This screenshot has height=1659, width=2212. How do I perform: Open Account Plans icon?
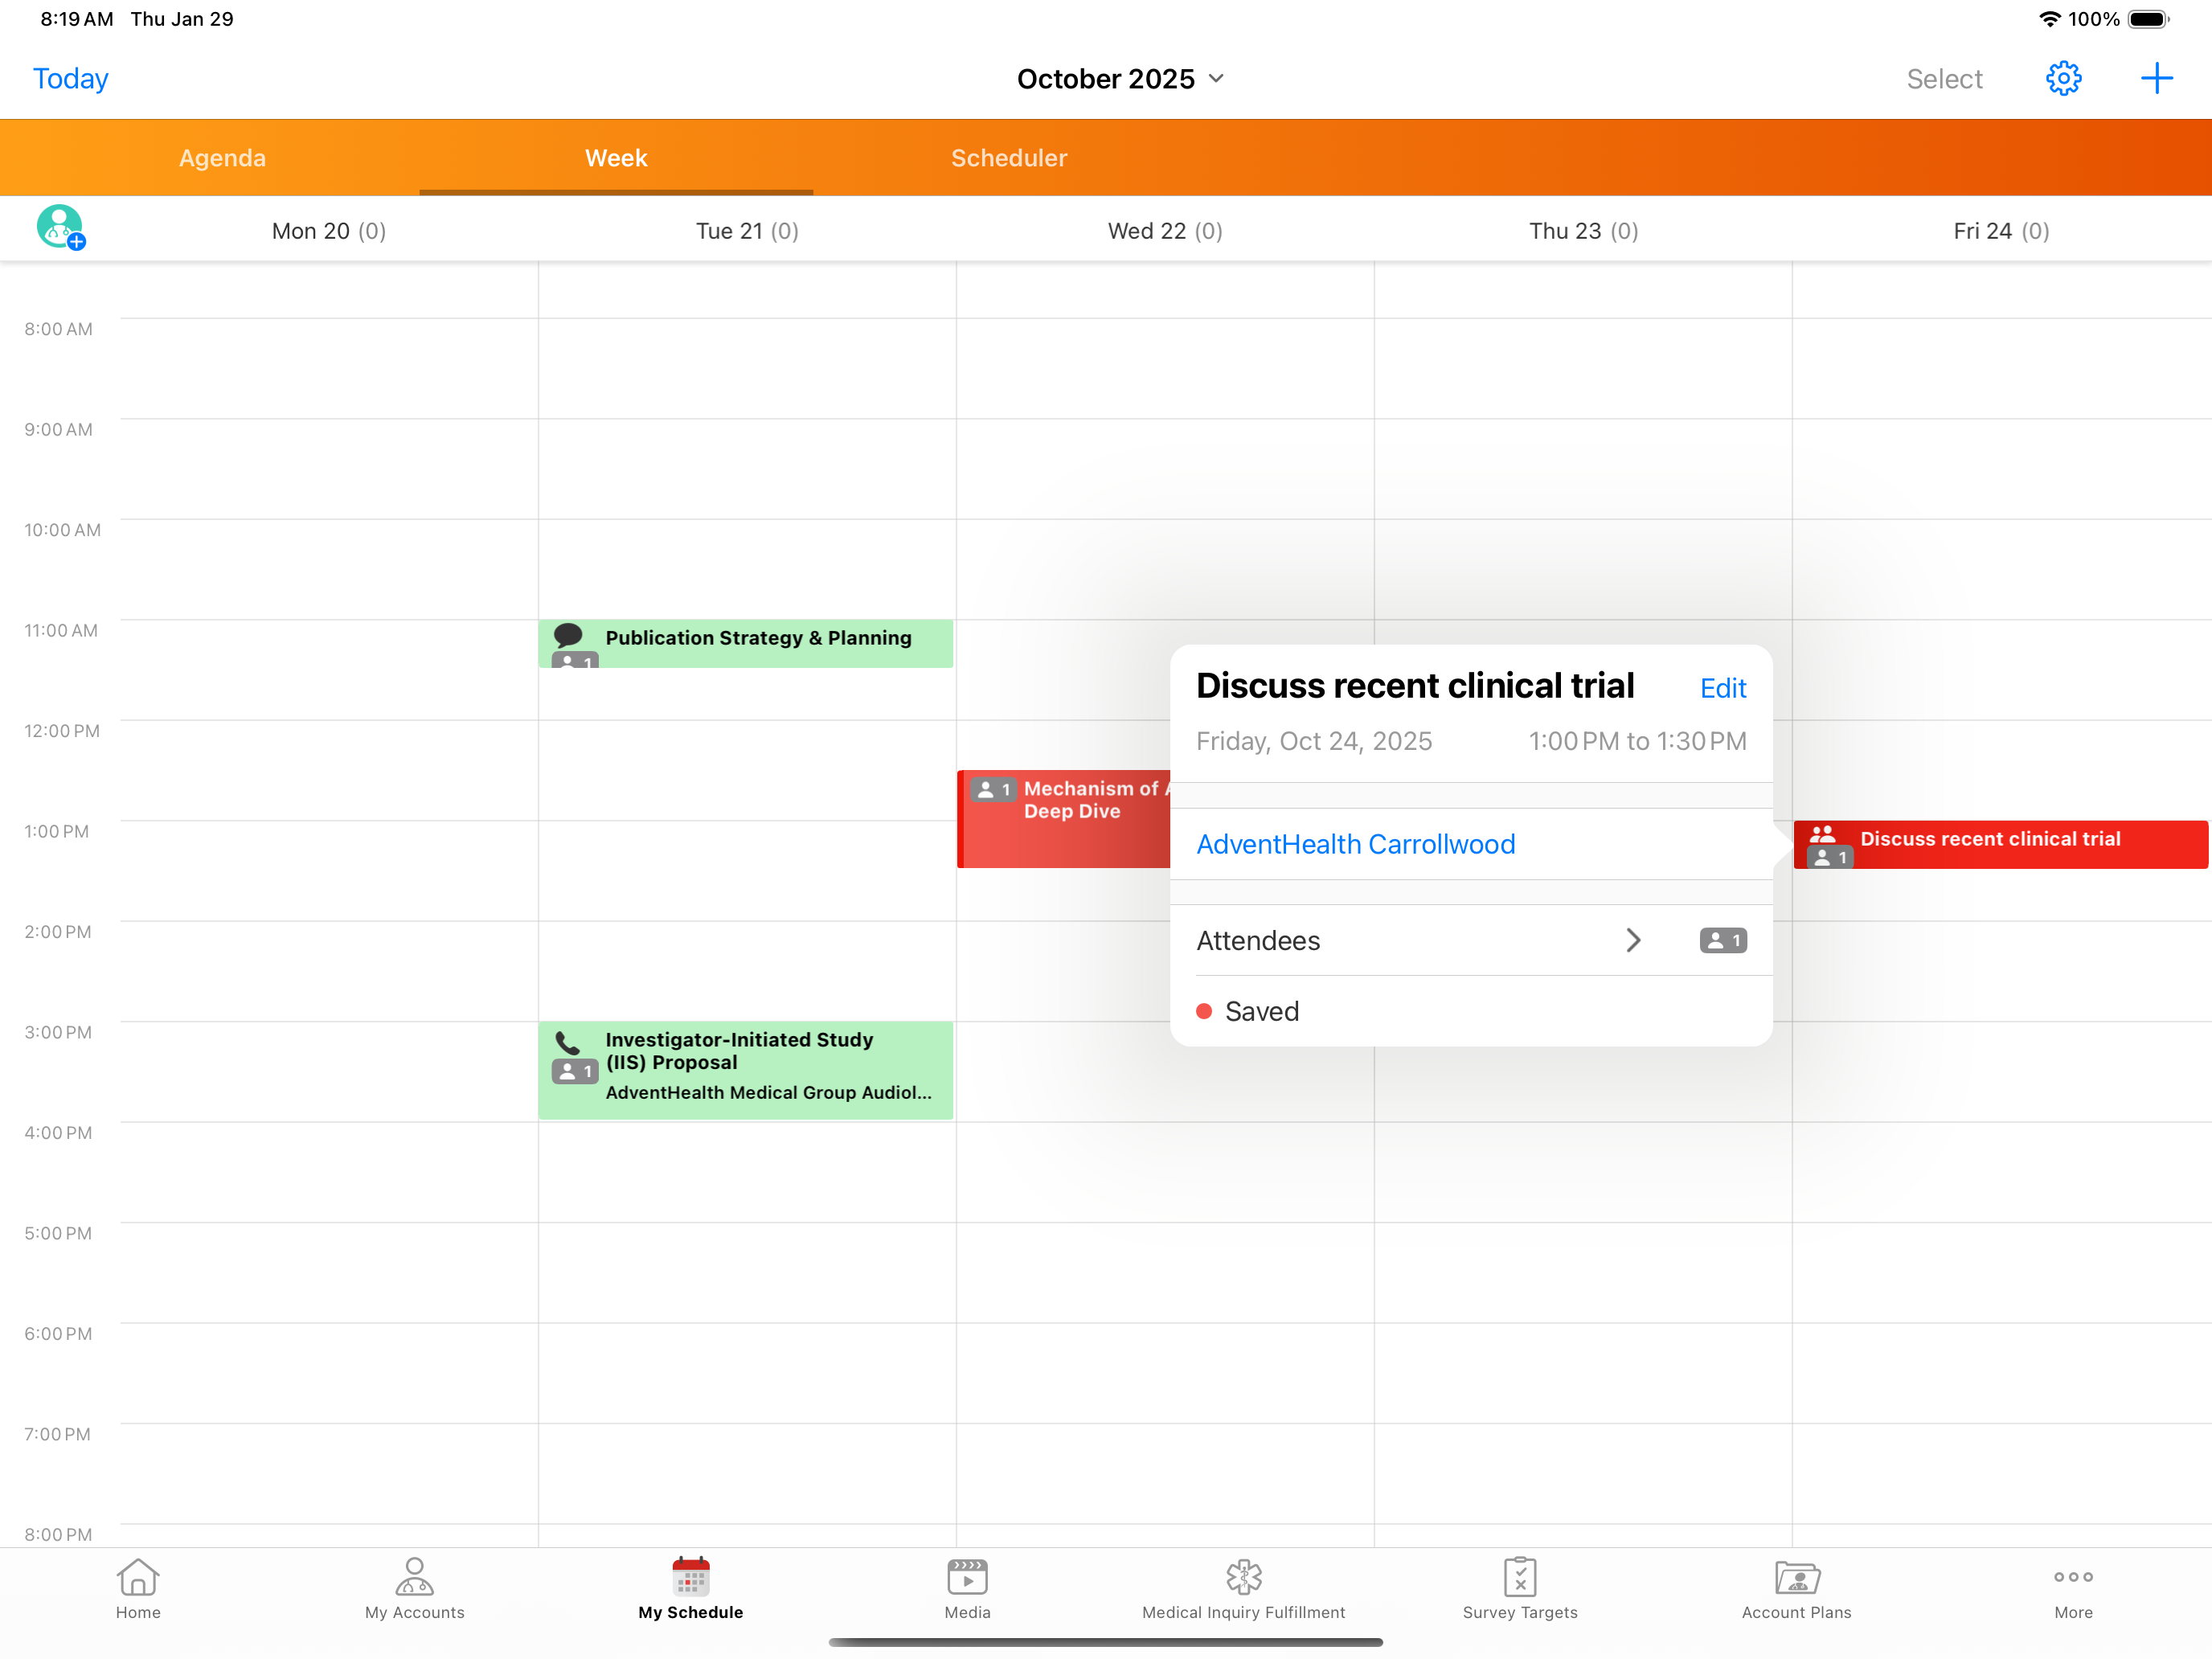[1796, 1577]
